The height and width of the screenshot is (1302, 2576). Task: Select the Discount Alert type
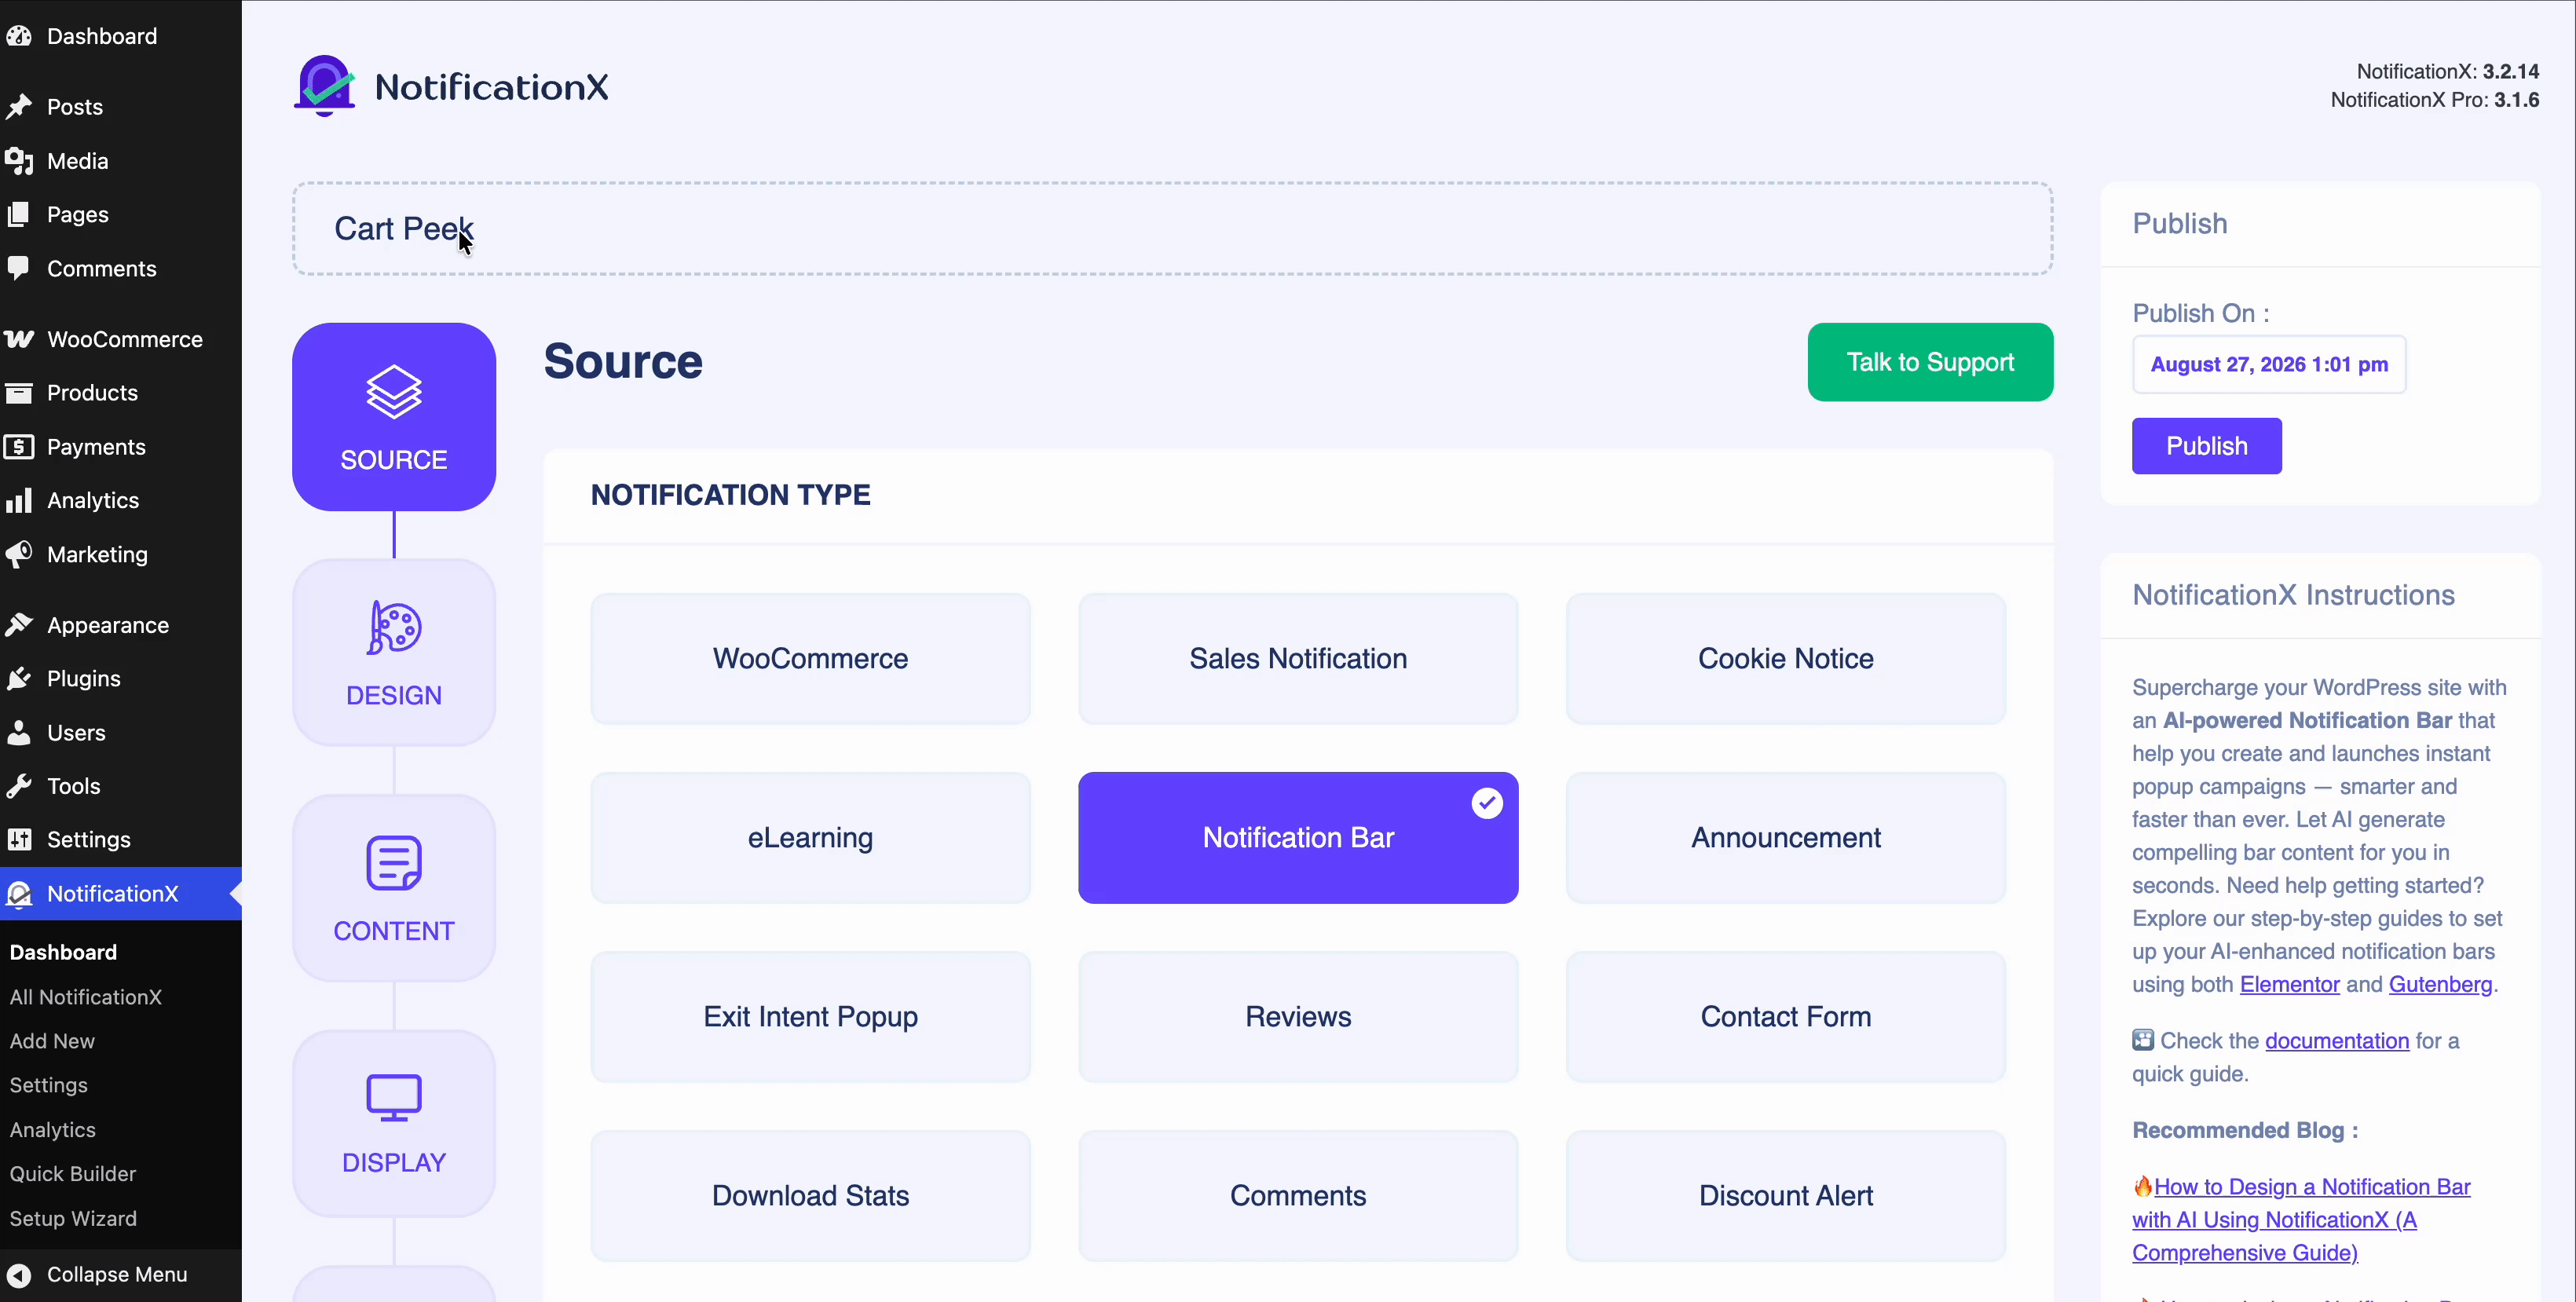tap(1786, 1195)
